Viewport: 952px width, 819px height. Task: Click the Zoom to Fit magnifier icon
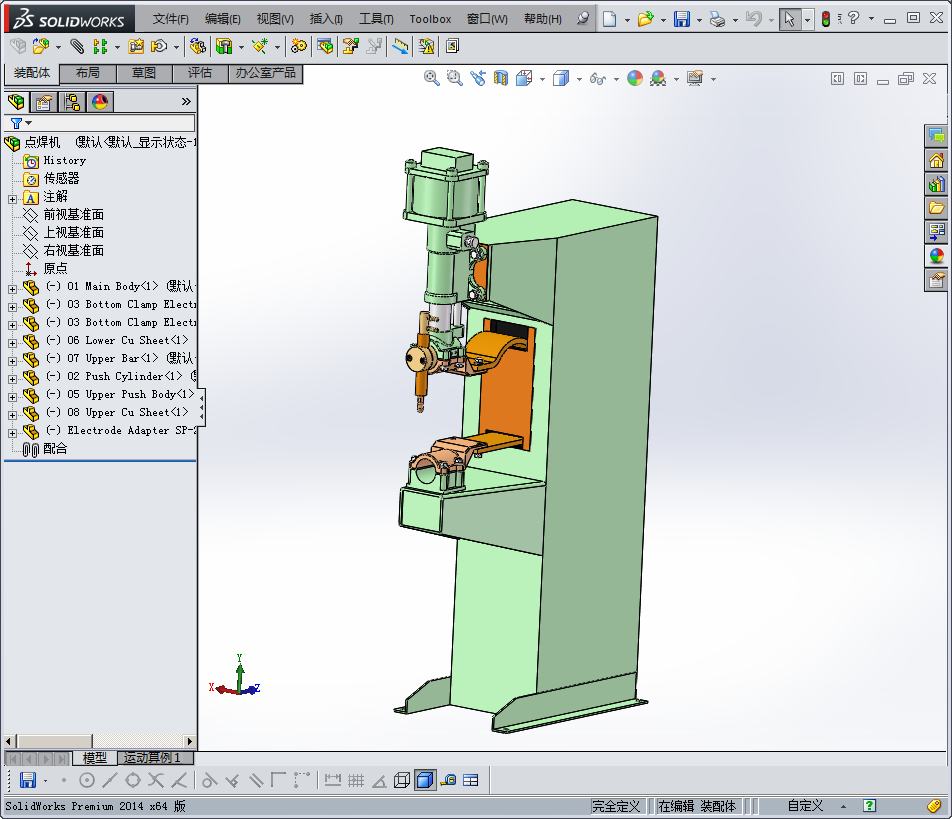pos(432,78)
